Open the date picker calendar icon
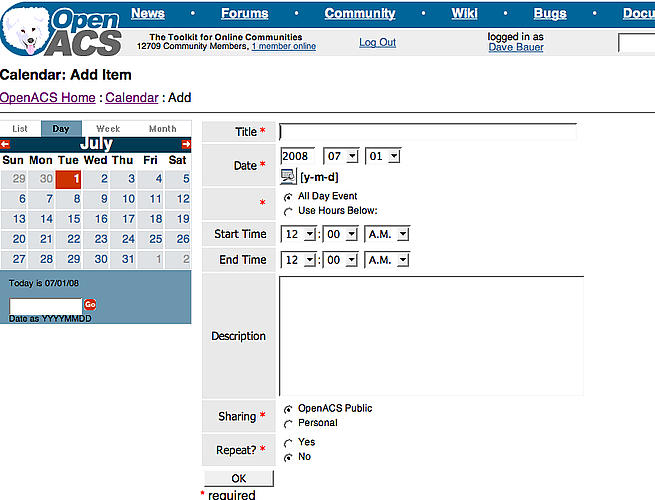Image resolution: width=655 pixels, height=500 pixels. [x=289, y=177]
